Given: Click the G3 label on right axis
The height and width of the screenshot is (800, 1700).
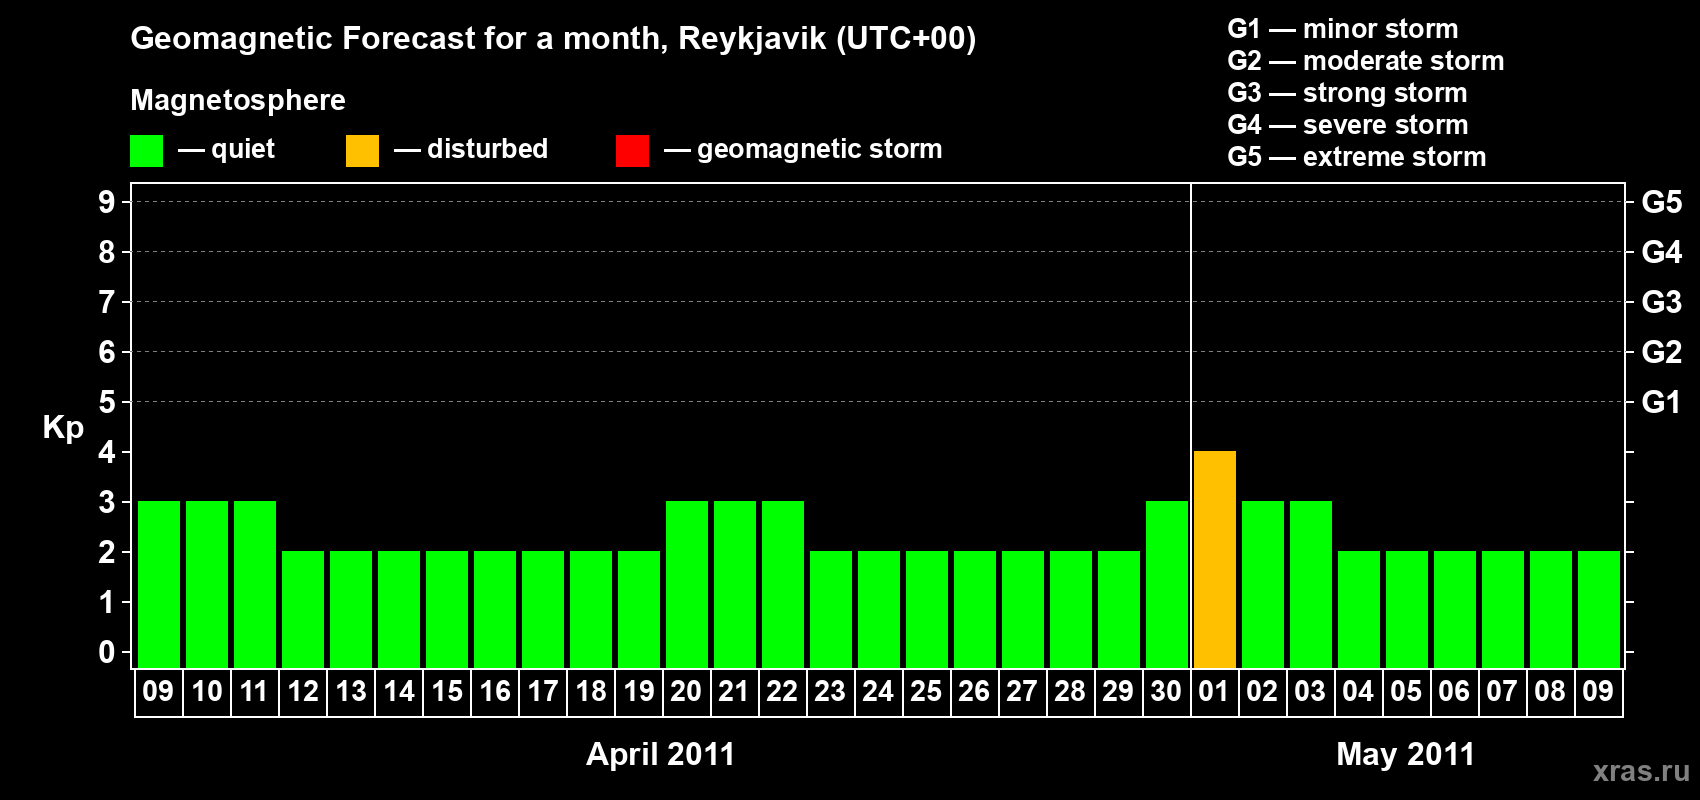Looking at the screenshot, I should (1662, 302).
